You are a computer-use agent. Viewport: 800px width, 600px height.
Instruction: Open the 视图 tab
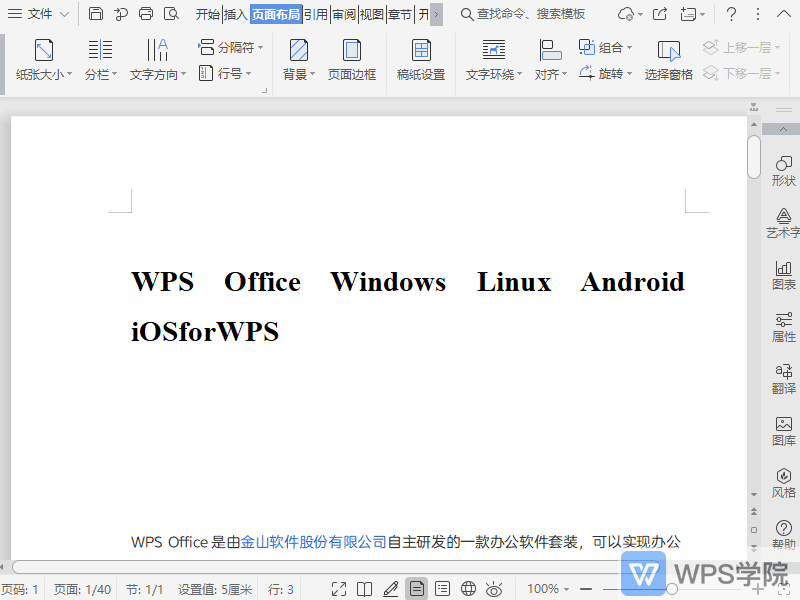(371, 14)
